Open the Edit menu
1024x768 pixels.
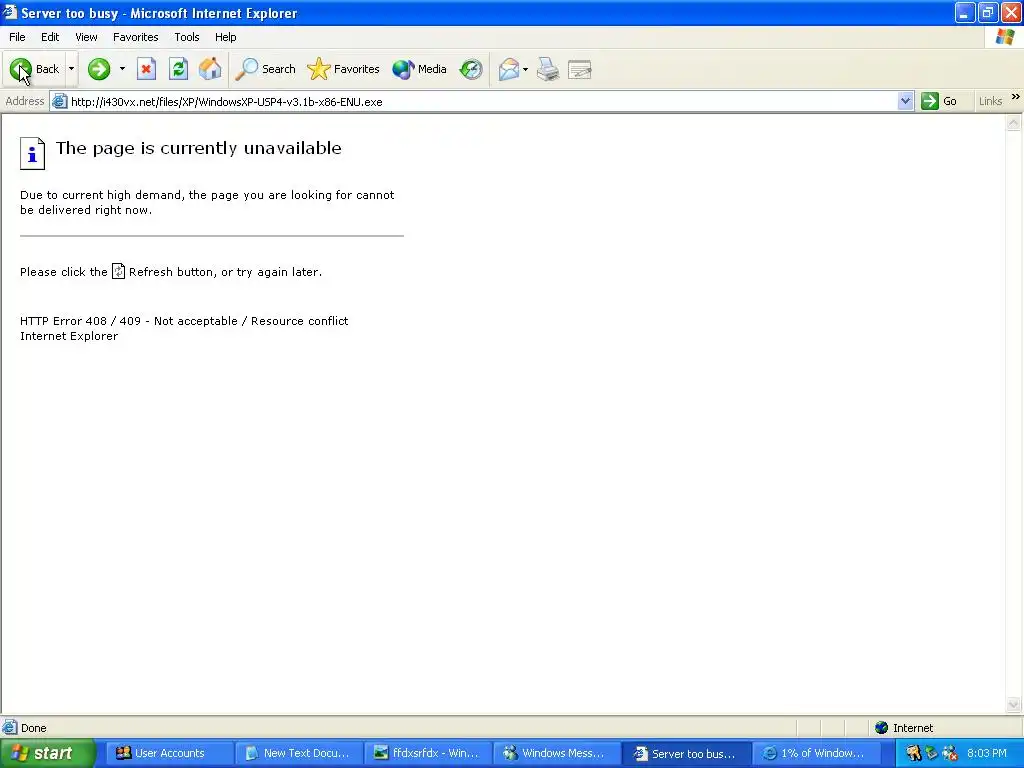point(50,37)
